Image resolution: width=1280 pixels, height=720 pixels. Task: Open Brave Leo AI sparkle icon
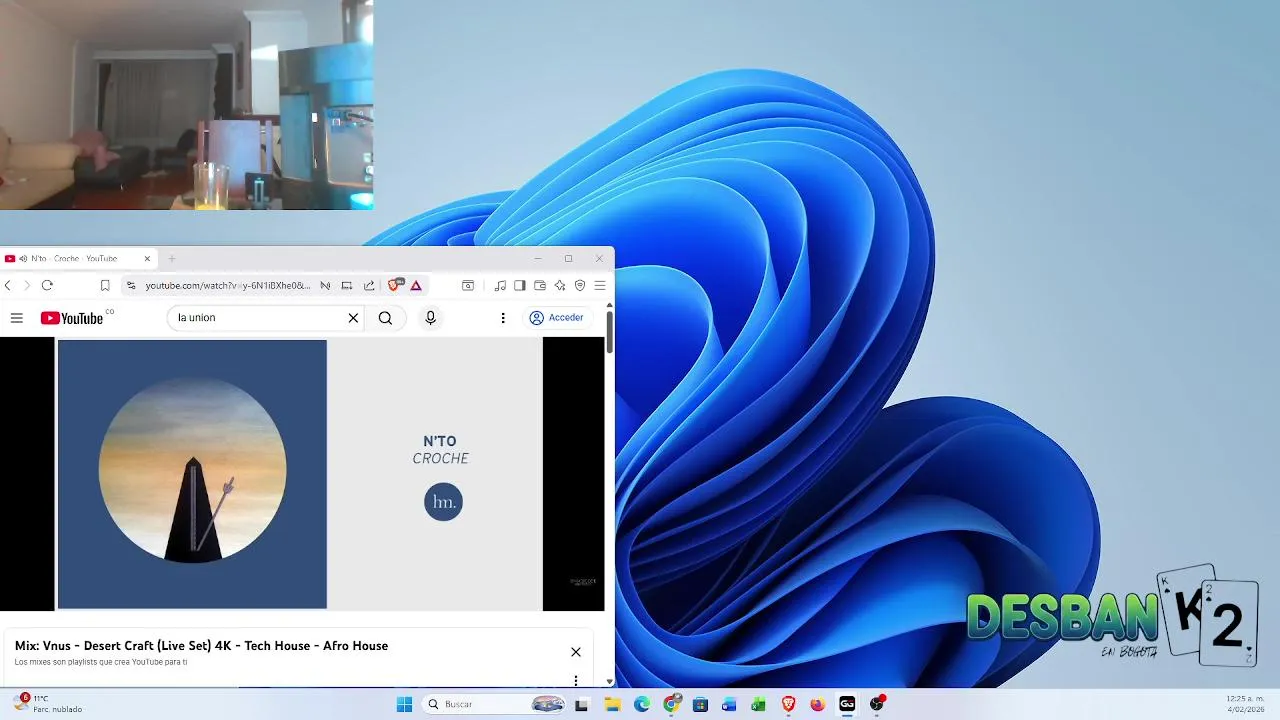coord(560,285)
